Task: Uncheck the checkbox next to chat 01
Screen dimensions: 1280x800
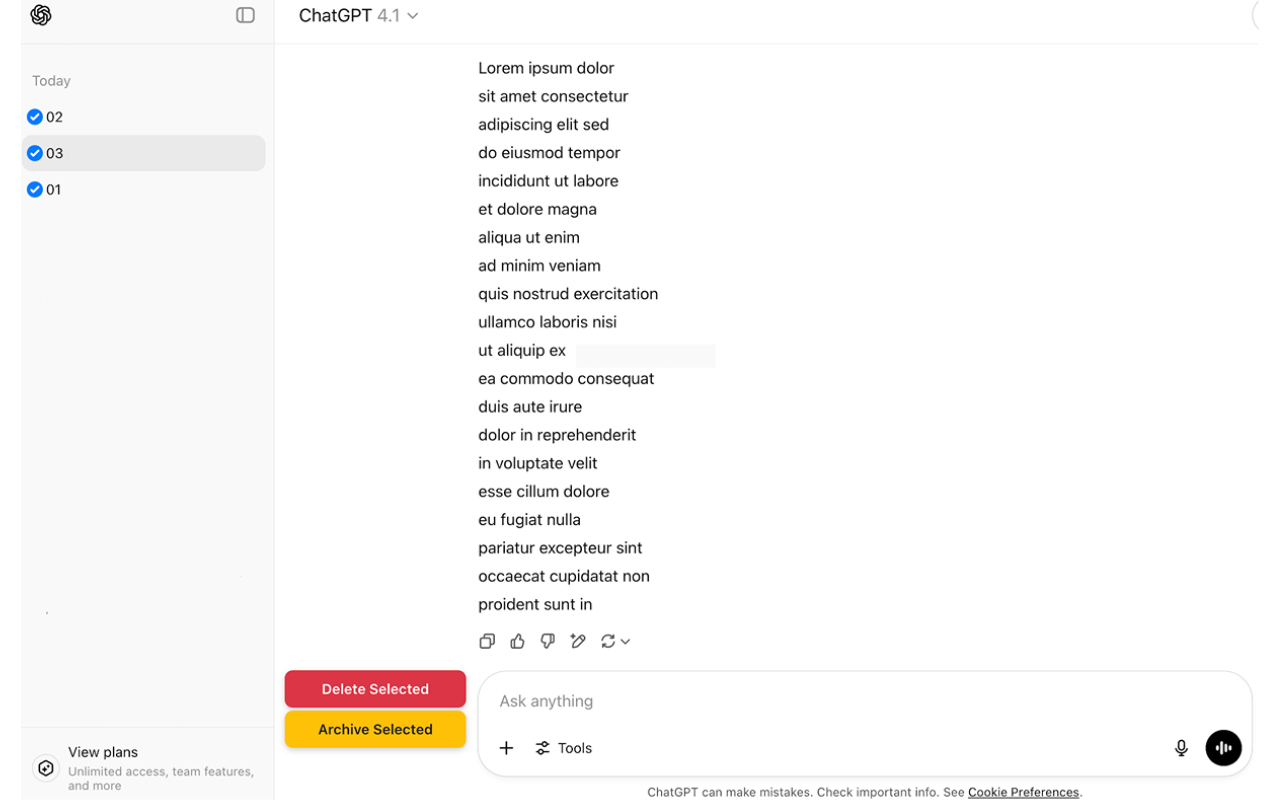Action: [35, 189]
